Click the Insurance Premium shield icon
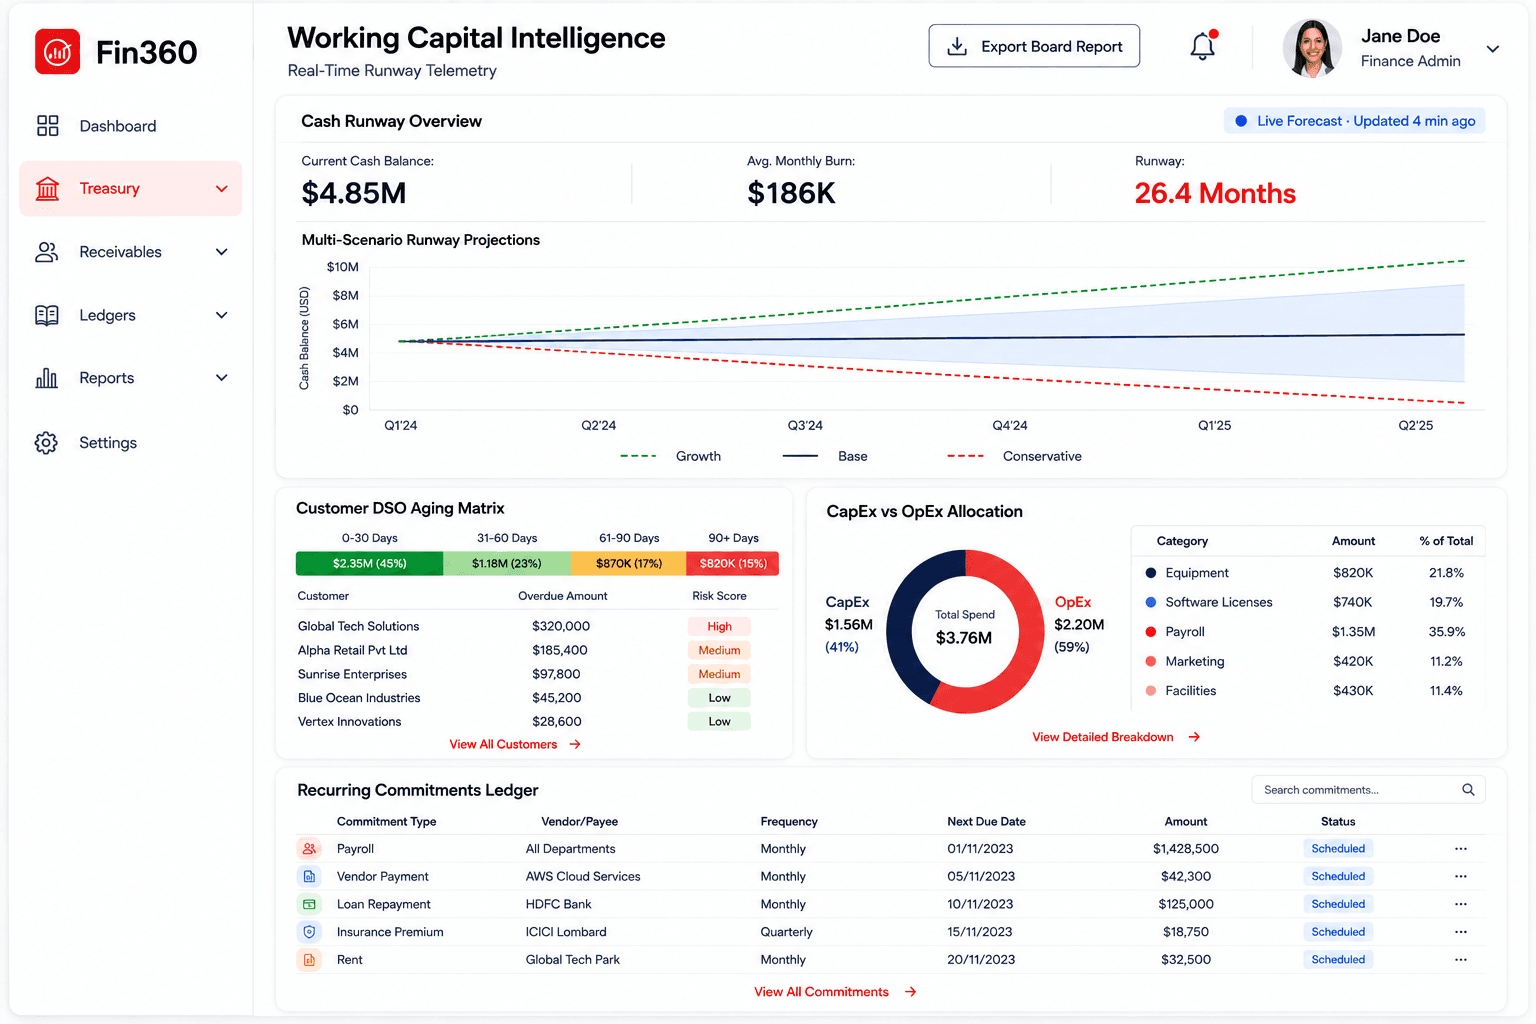The image size is (1536, 1024). pos(309,932)
